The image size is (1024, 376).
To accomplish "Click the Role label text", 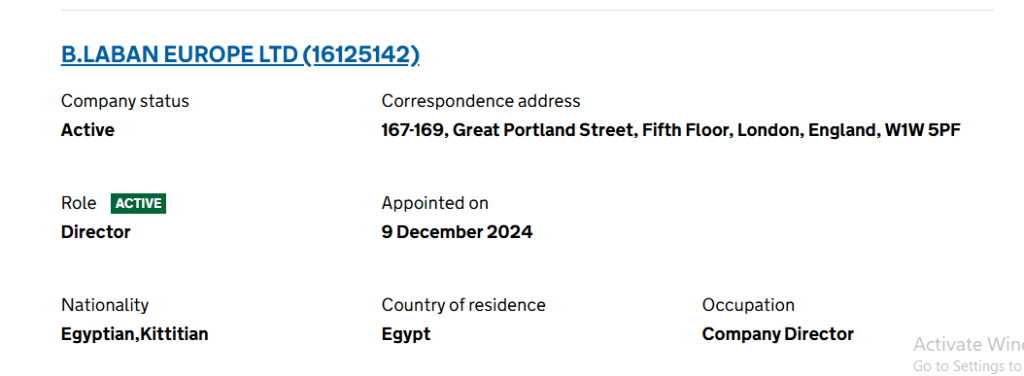I will (x=78, y=203).
